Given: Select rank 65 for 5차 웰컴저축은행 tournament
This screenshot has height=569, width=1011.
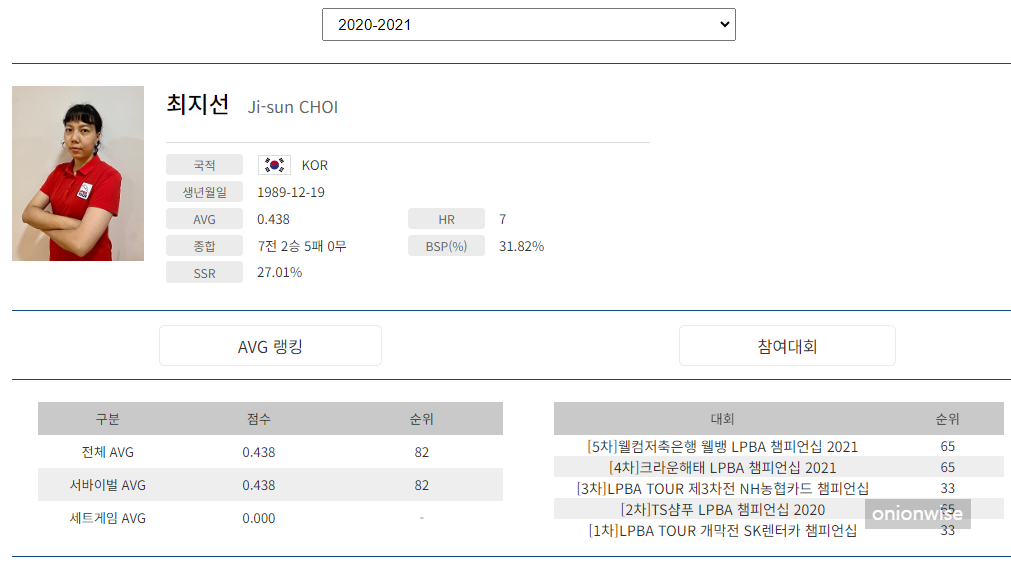Looking at the screenshot, I should coord(948,446).
